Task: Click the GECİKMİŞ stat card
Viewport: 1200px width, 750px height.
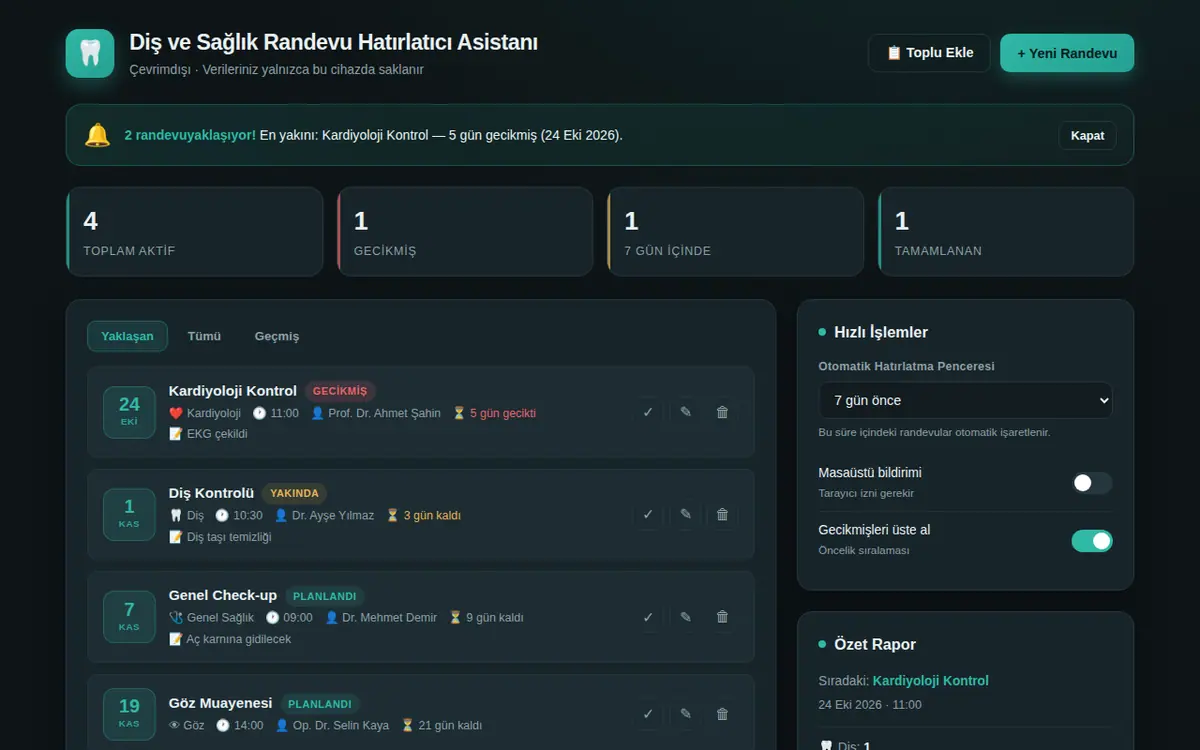Action: pos(465,231)
